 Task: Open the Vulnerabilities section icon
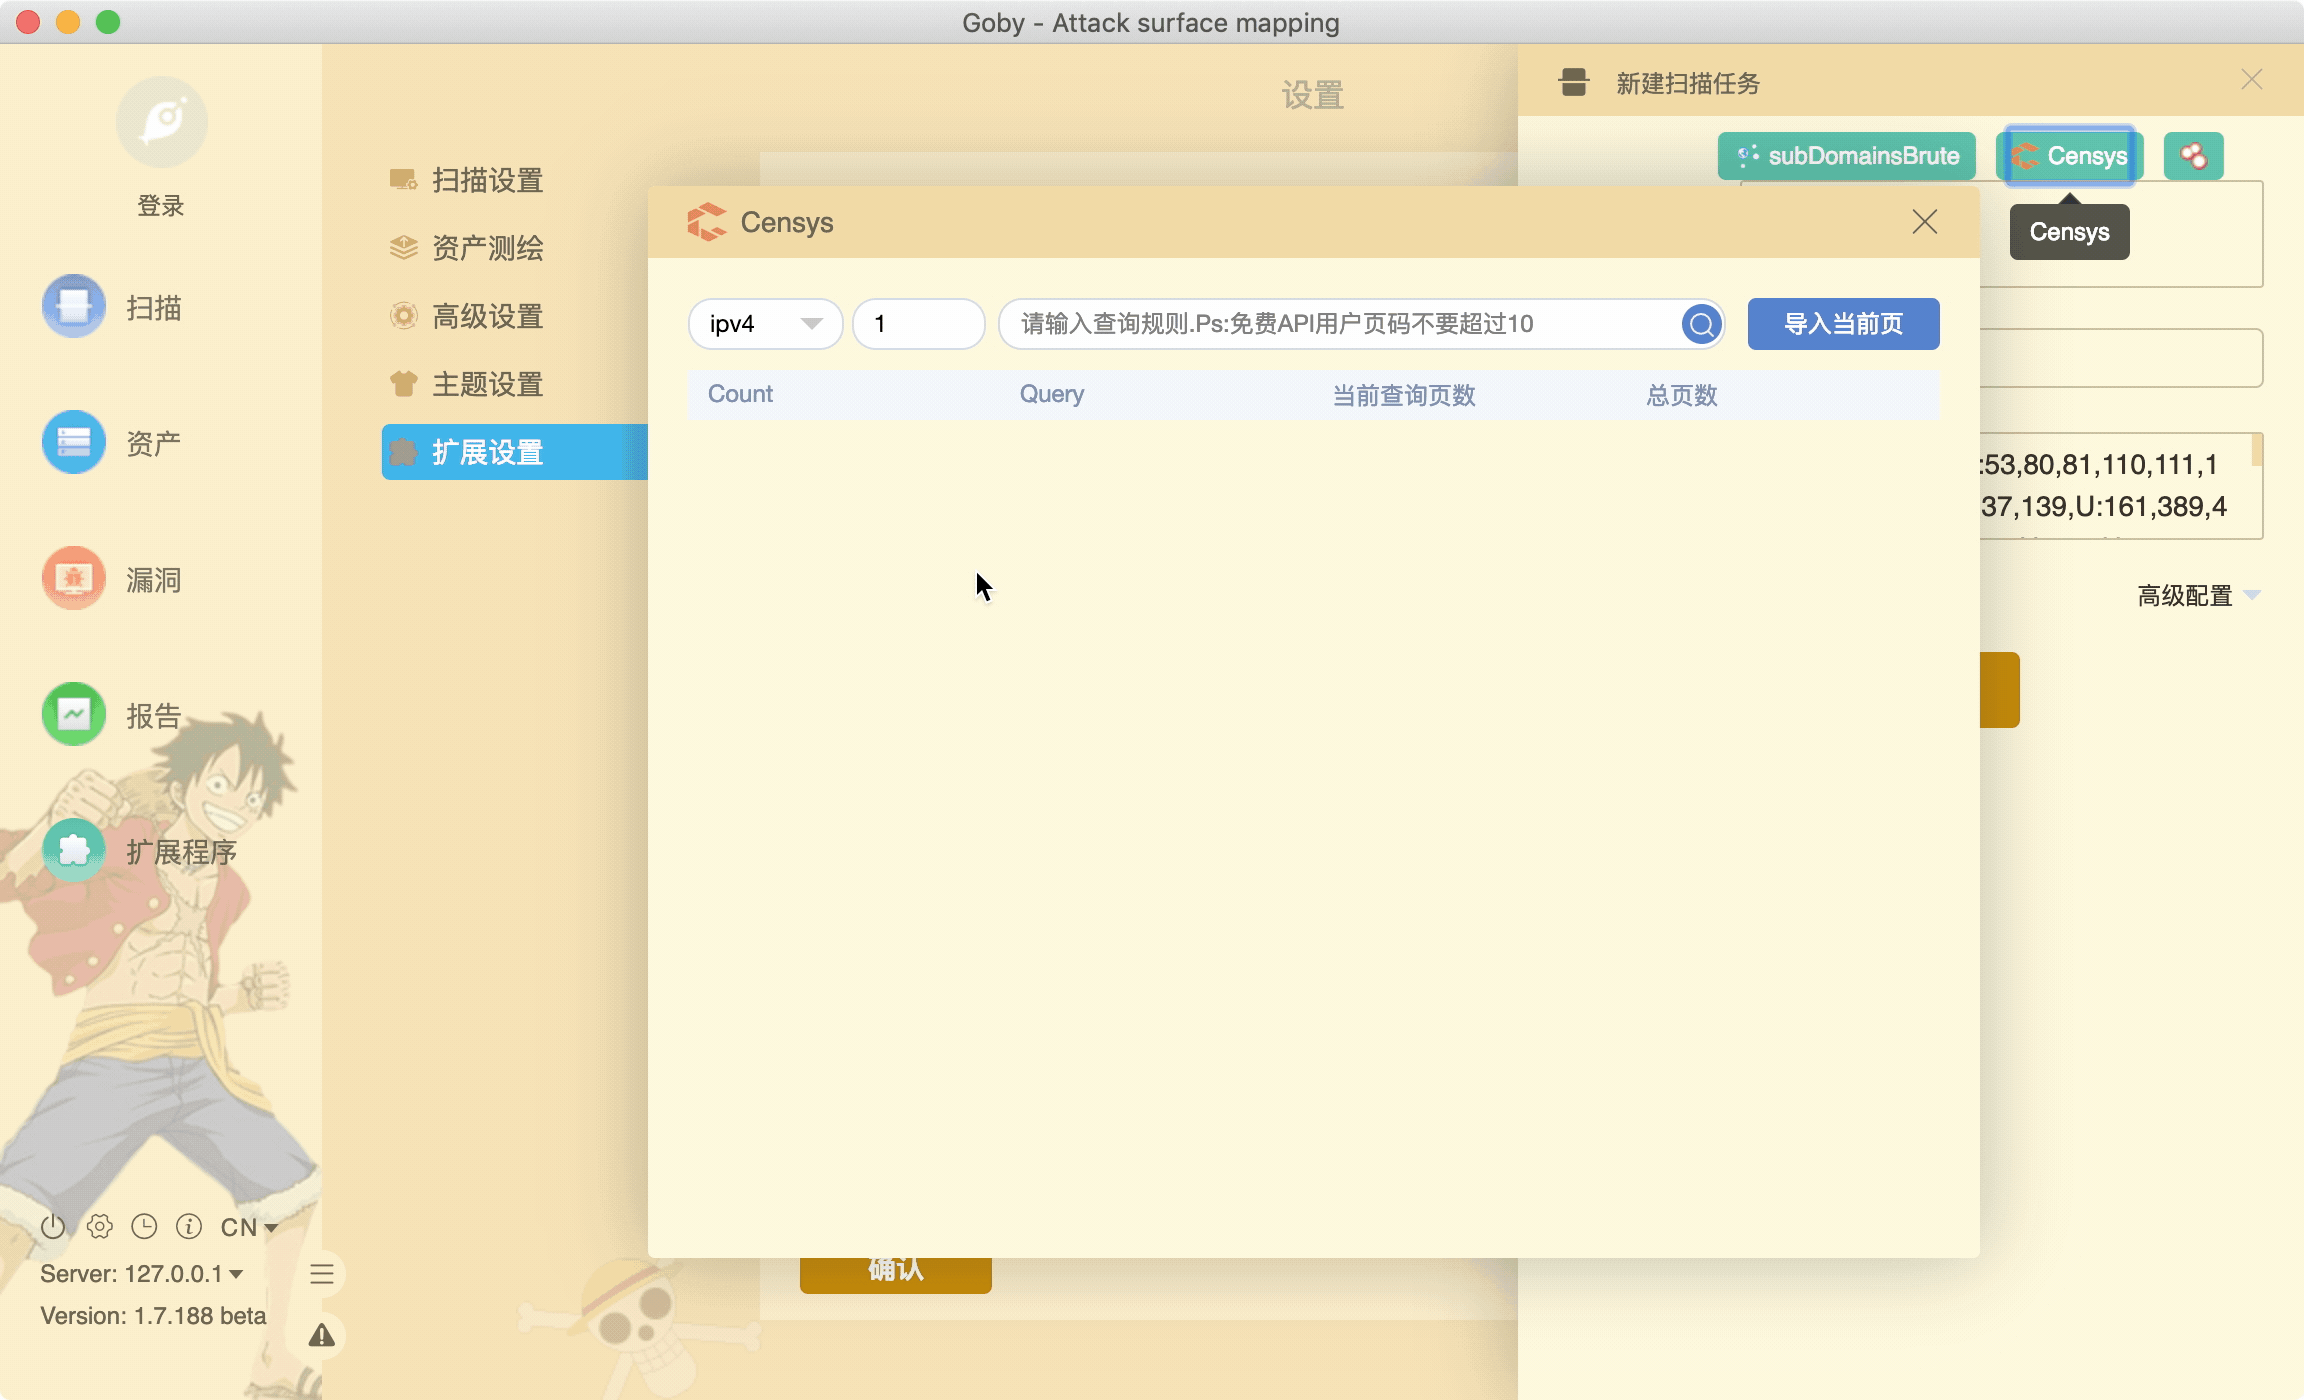click(74, 579)
